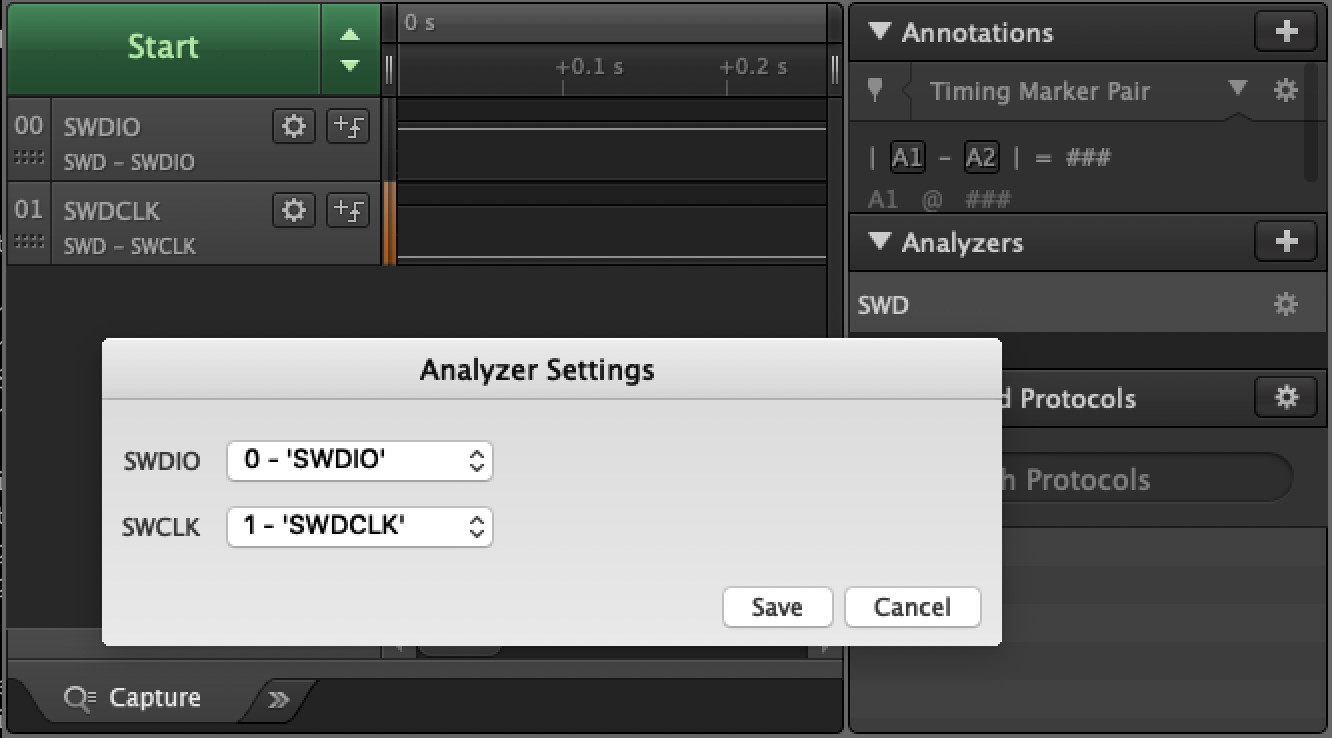
Task: Open Timing Marker Pair gear options
Action: coord(1286,91)
